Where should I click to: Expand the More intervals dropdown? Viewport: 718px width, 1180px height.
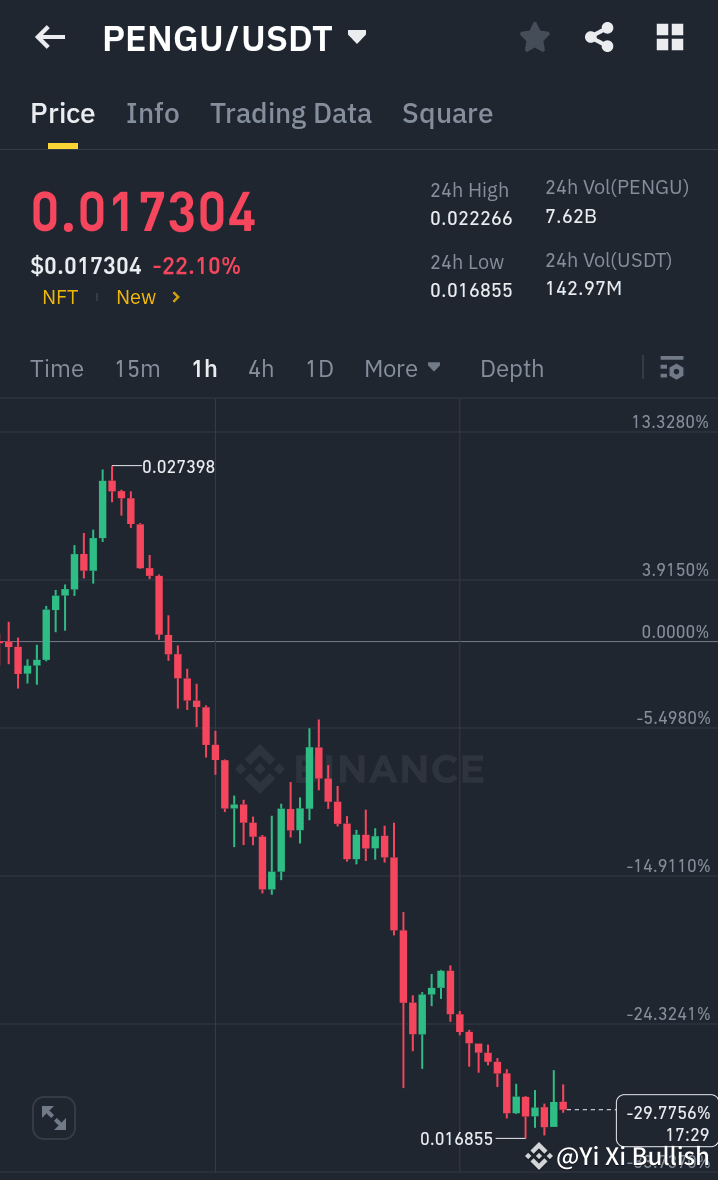402,368
